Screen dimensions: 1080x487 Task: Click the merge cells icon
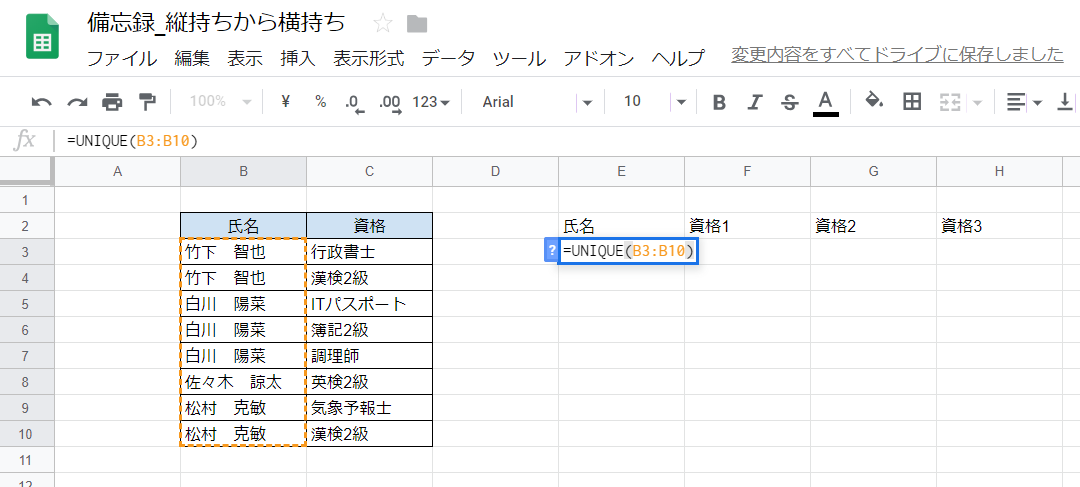[x=951, y=103]
